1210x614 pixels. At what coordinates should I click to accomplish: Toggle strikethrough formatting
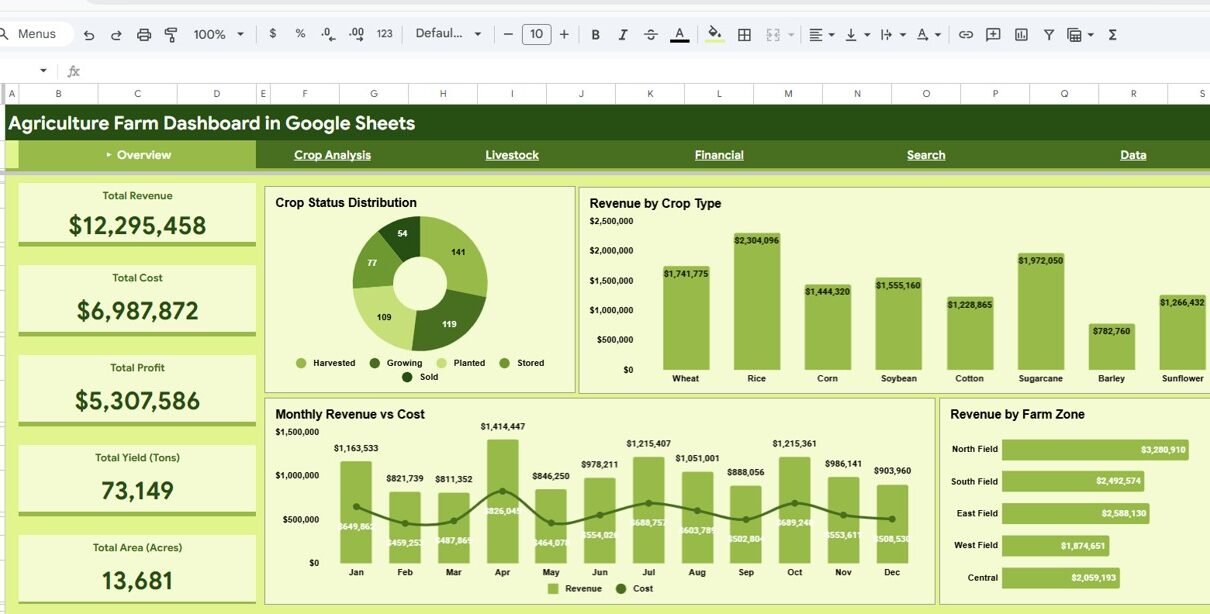[x=651, y=35]
